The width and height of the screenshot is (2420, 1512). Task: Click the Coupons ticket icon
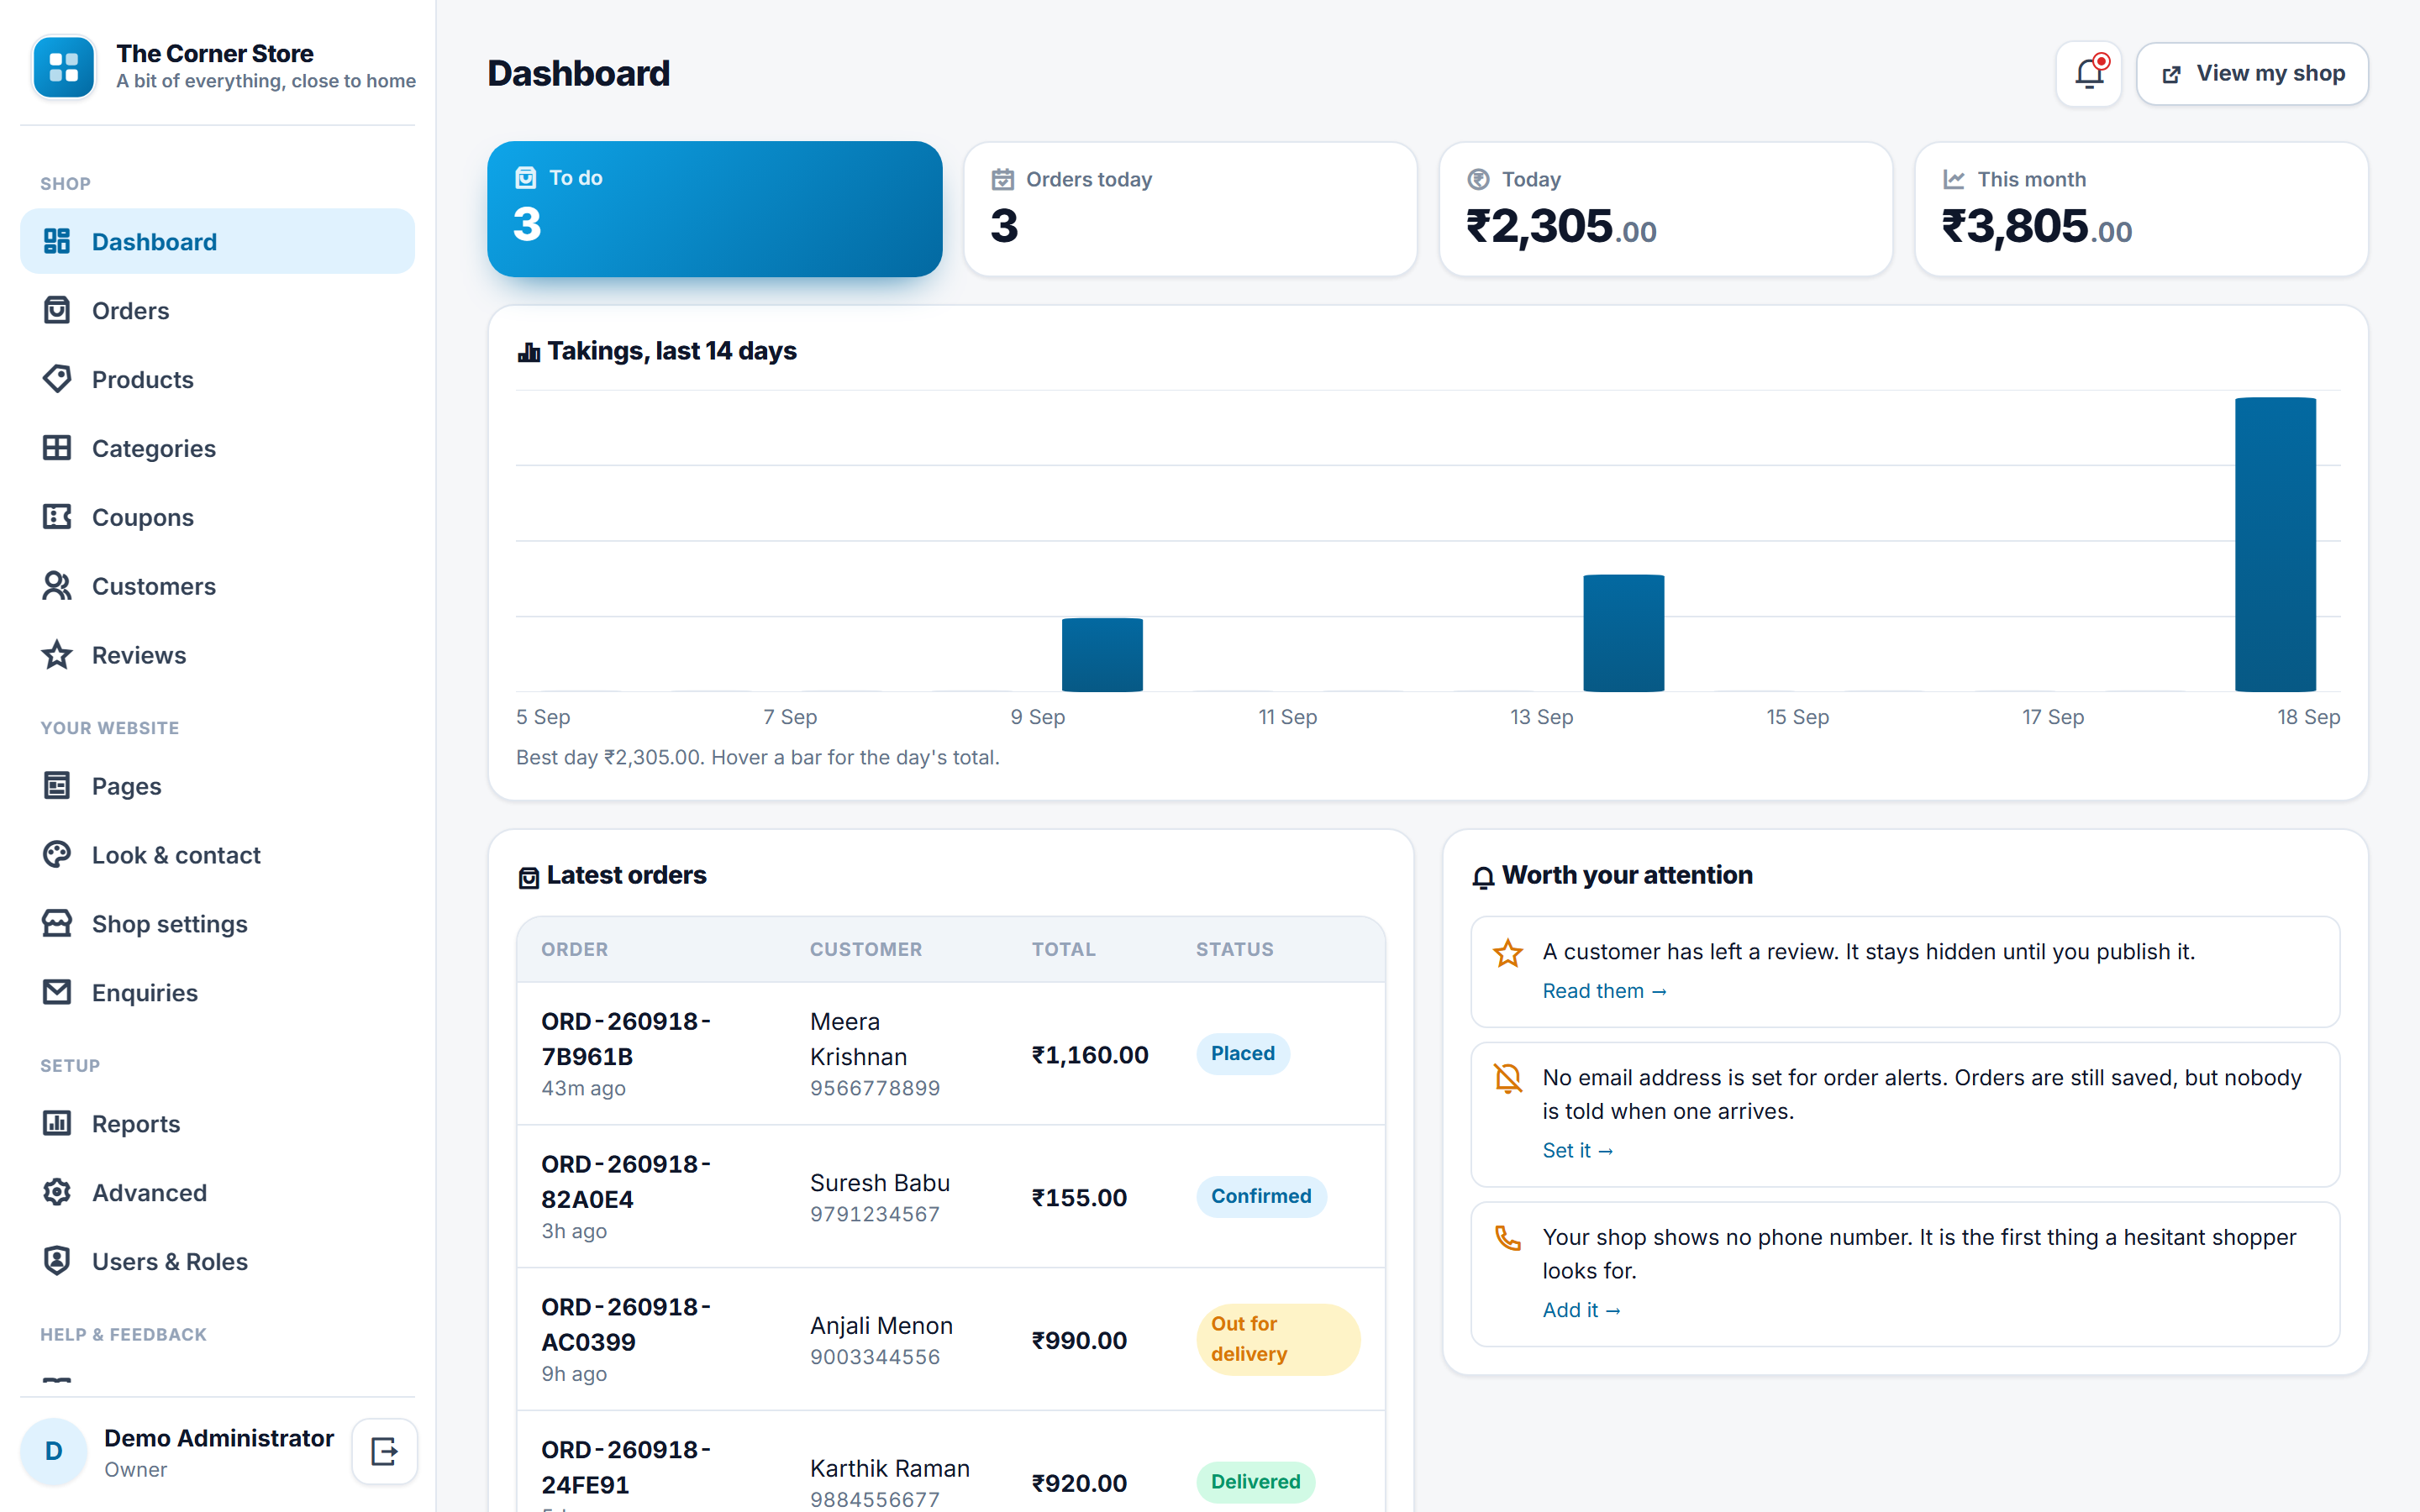point(57,517)
